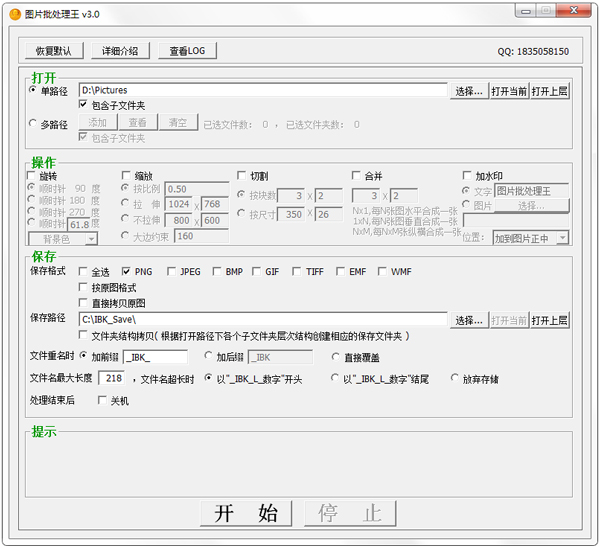Screen dimensions: 600x547
Task: Click the C:\IBK_Save\ save path field
Action: 262,320
